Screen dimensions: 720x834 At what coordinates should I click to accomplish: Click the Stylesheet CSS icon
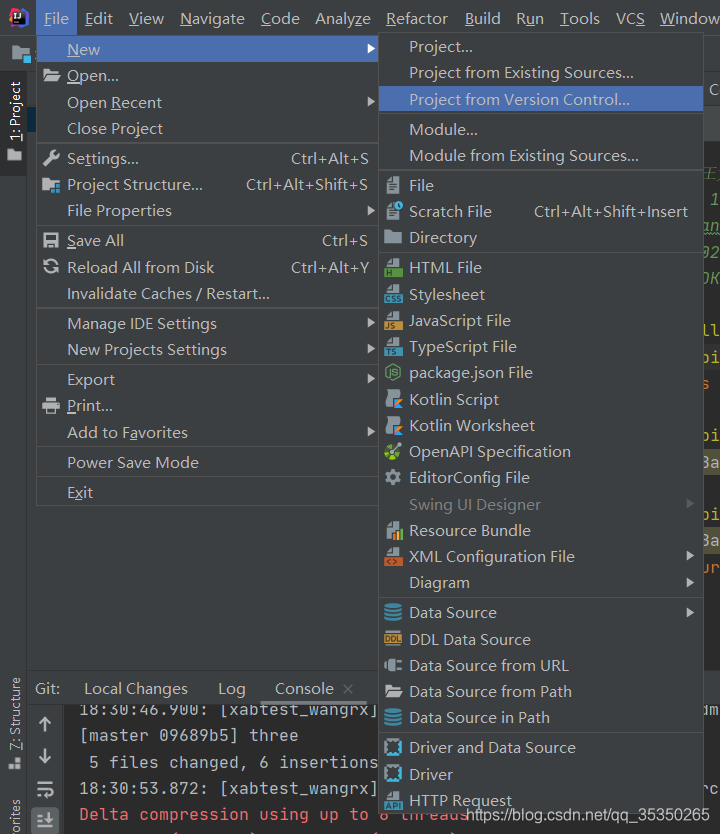point(393,294)
